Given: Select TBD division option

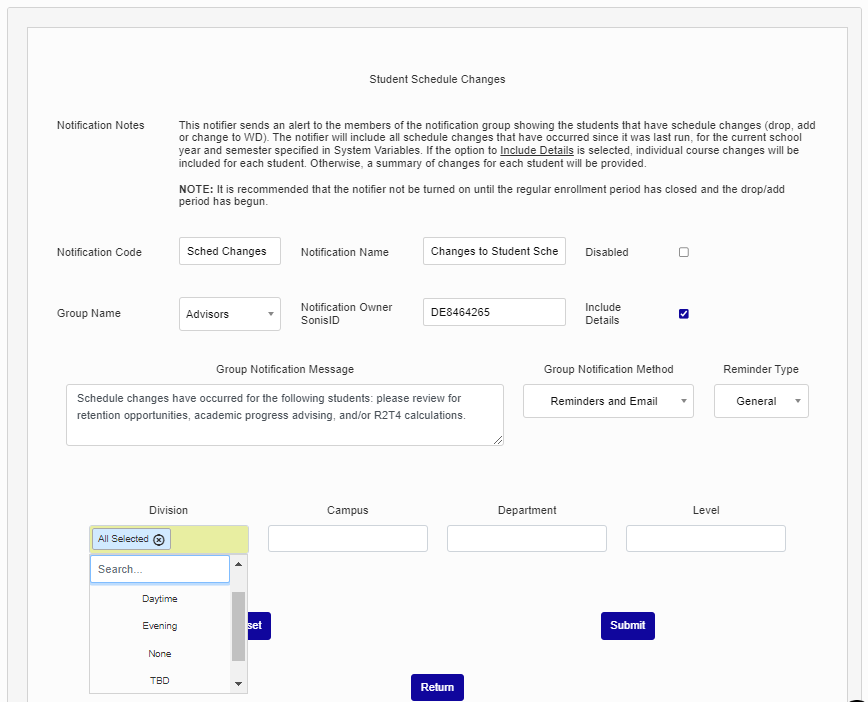Looking at the screenshot, I should point(160,681).
